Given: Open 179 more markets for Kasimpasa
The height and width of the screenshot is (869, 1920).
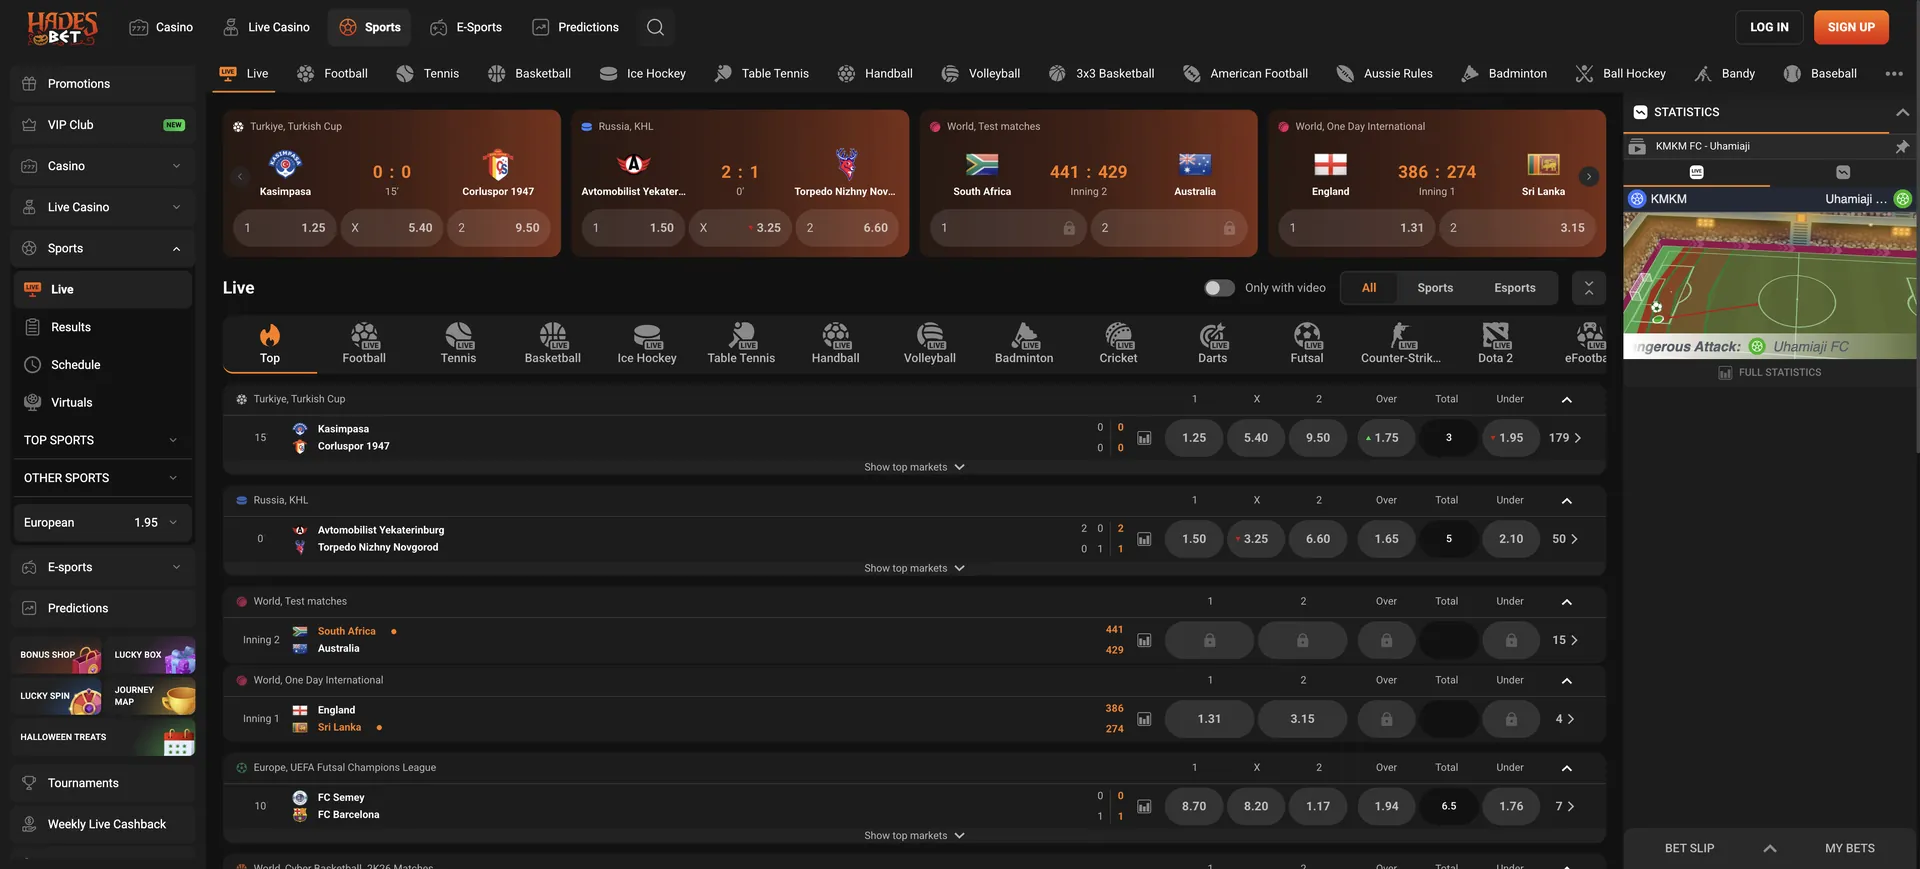Looking at the screenshot, I should click(1565, 438).
